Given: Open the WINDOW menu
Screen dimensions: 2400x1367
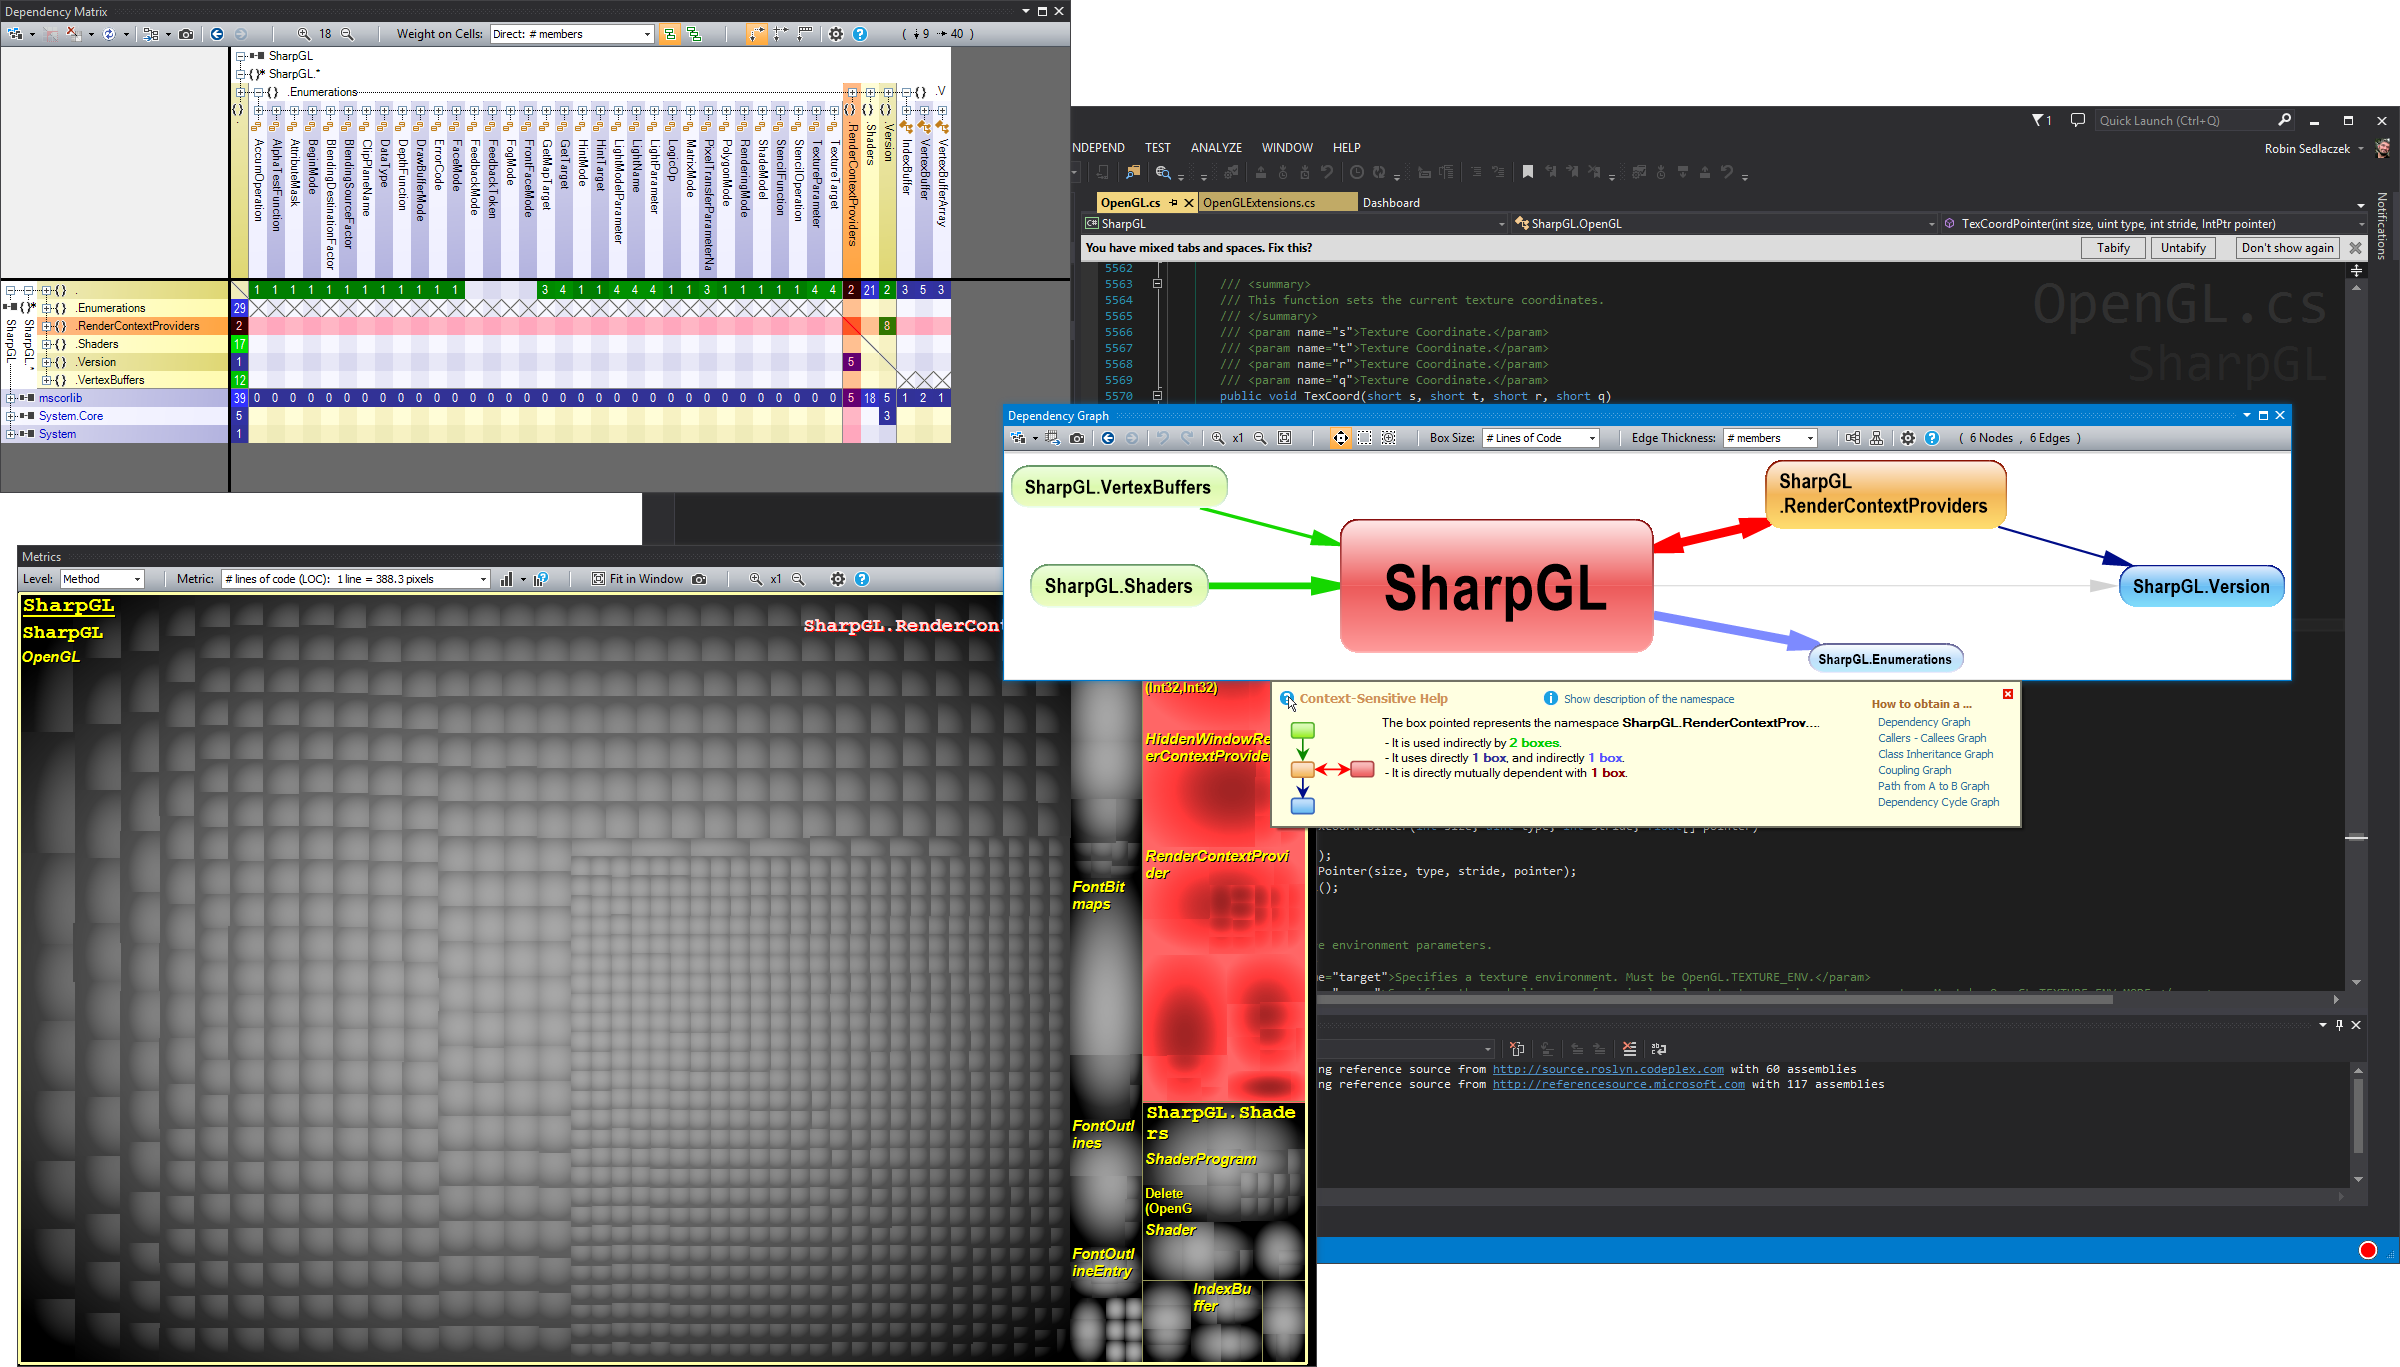Looking at the screenshot, I should pos(1287,147).
